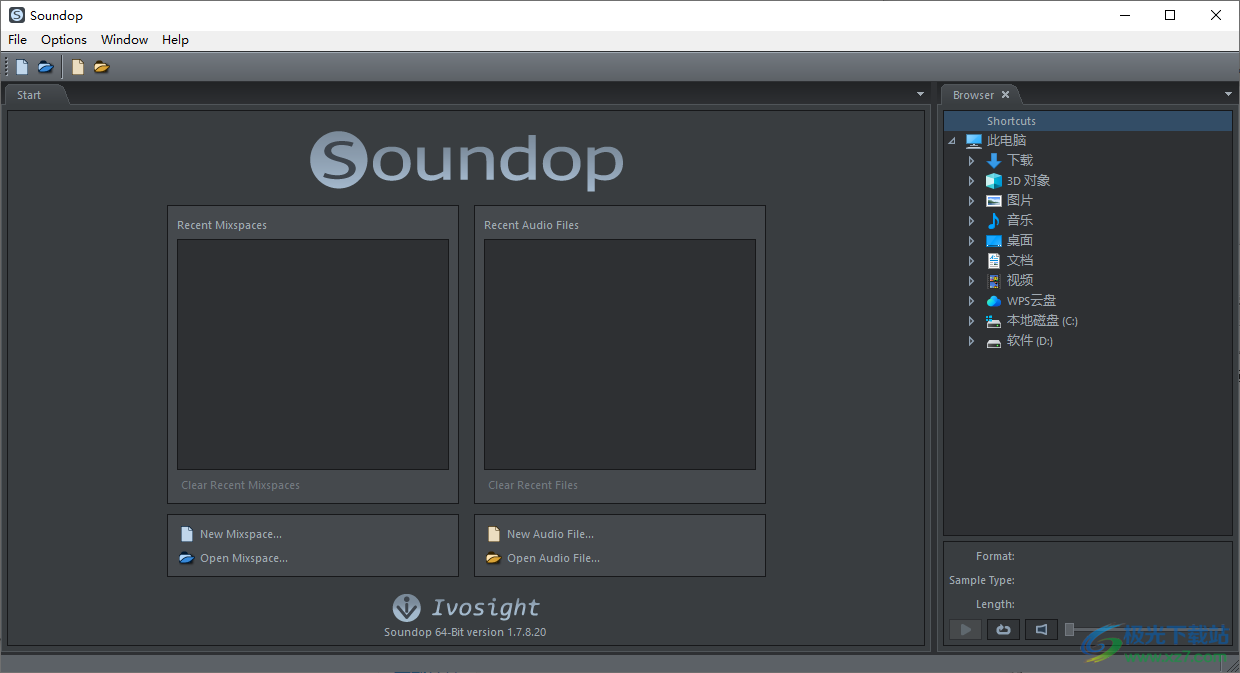Click the preview position slider handle
This screenshot has width=1240, height=673.
coord(1069,629)
